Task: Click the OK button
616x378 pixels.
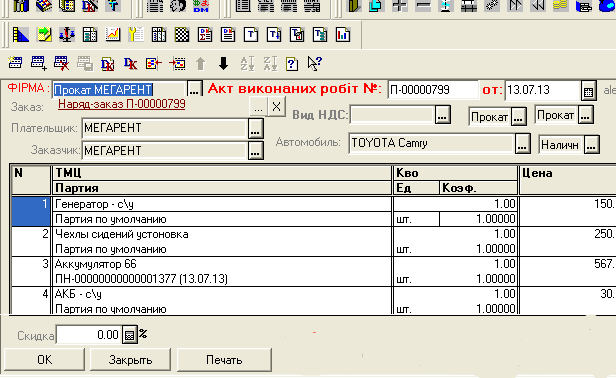Action: click(x=44, y=360)
